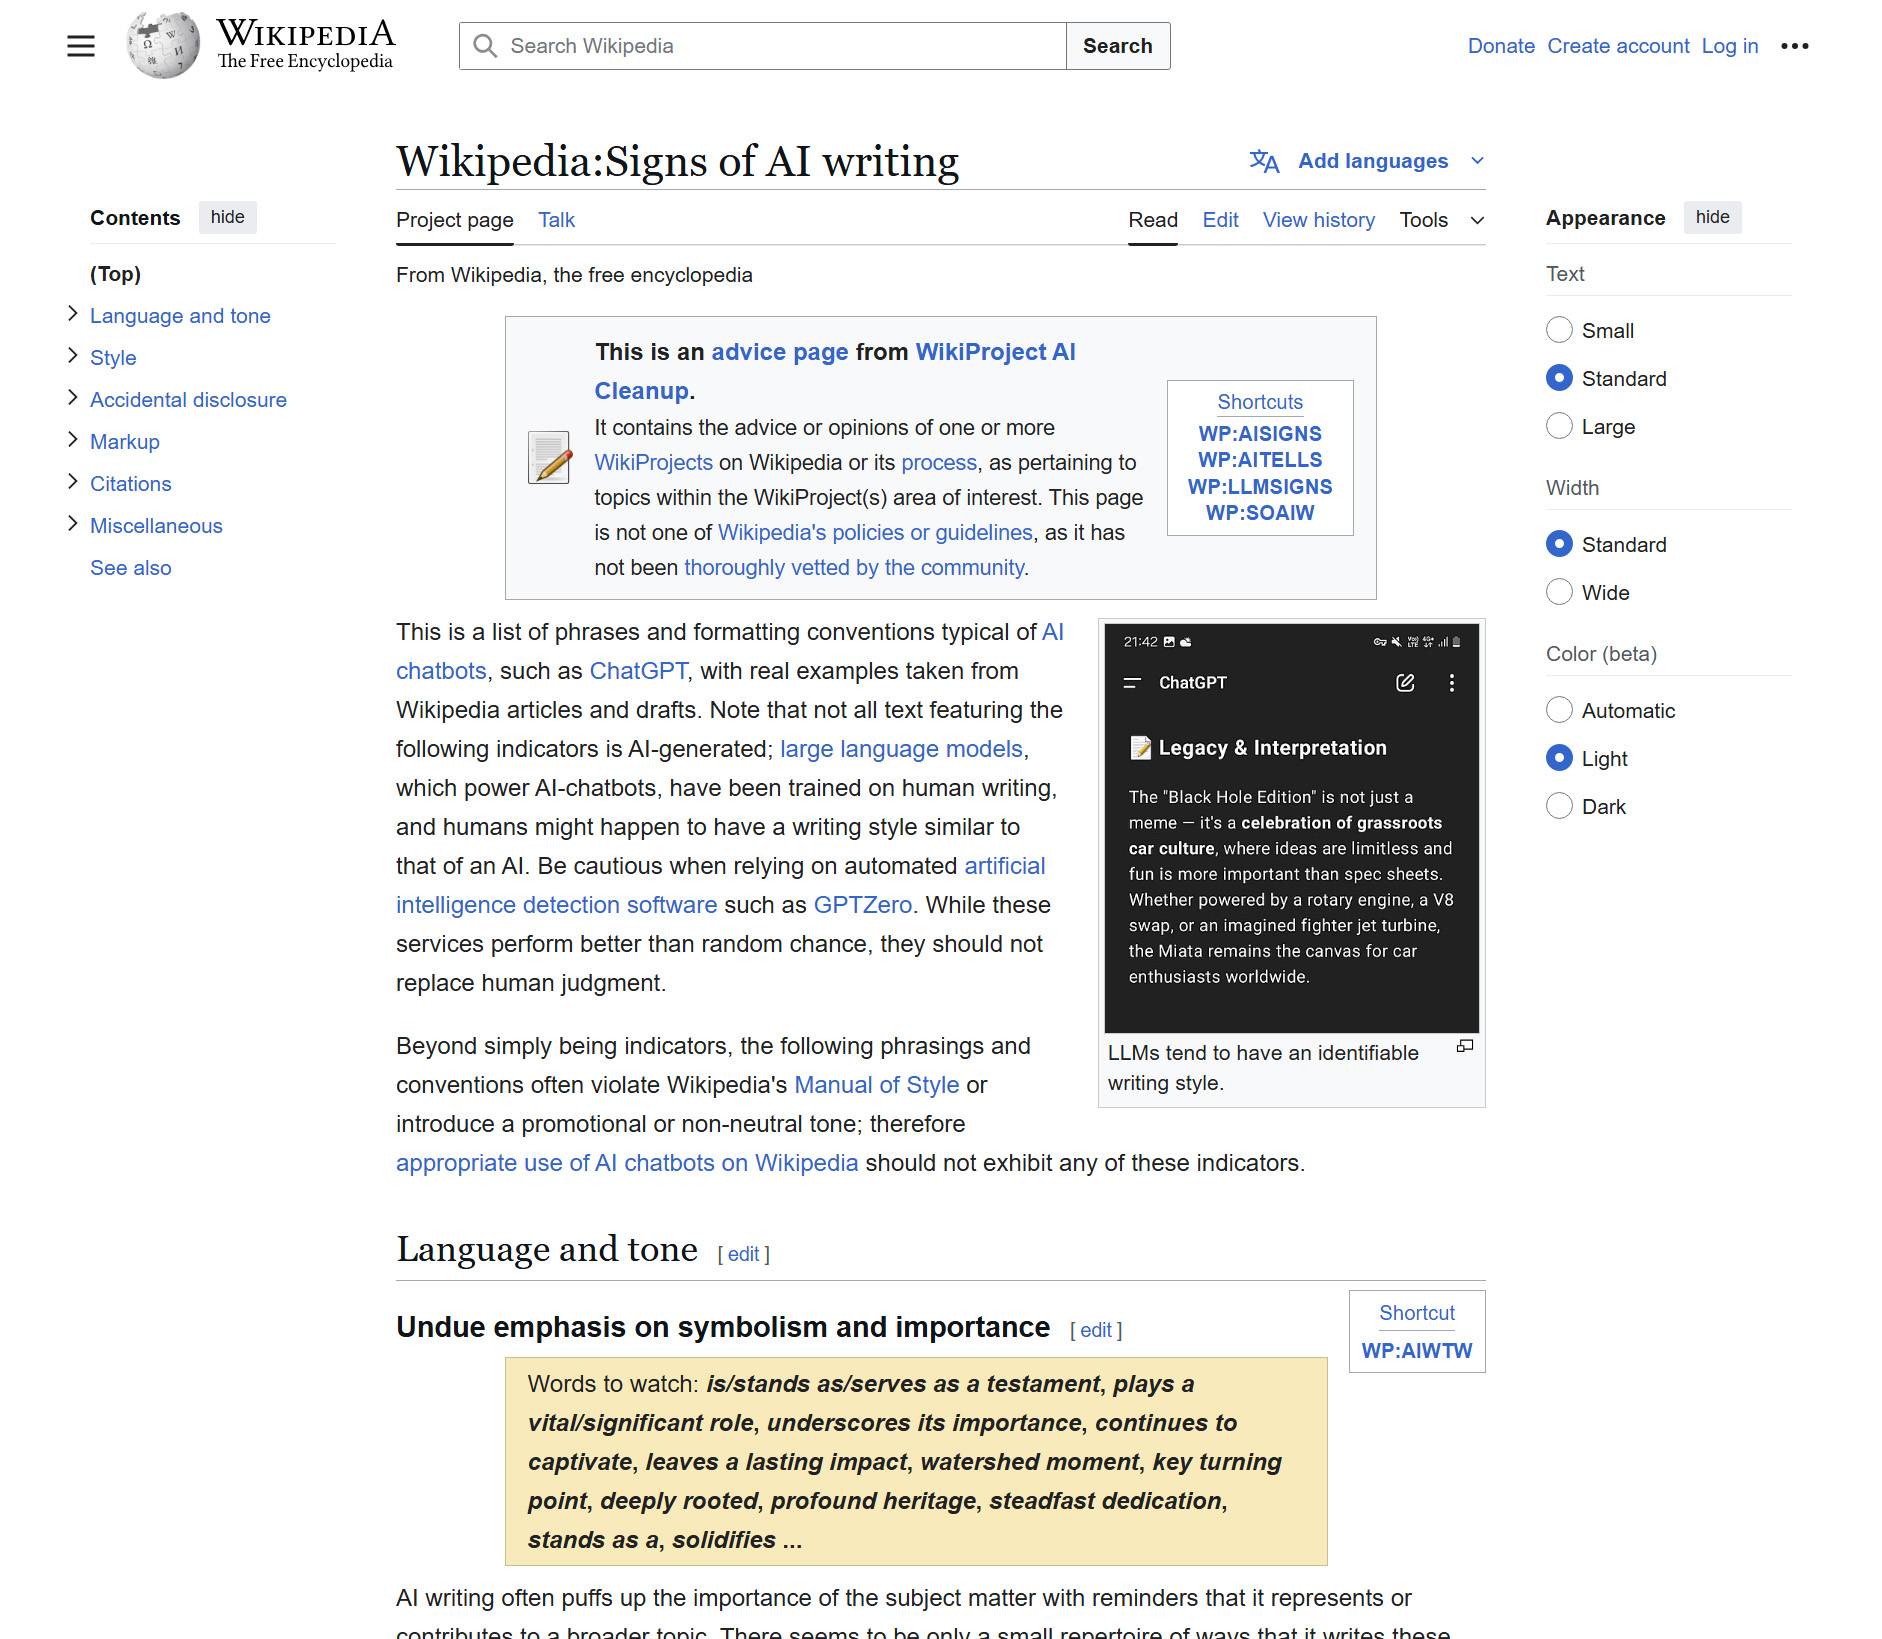Select the Read tab
The width and height of the screenshot is (1882, 1639).
coord(1153,220)
